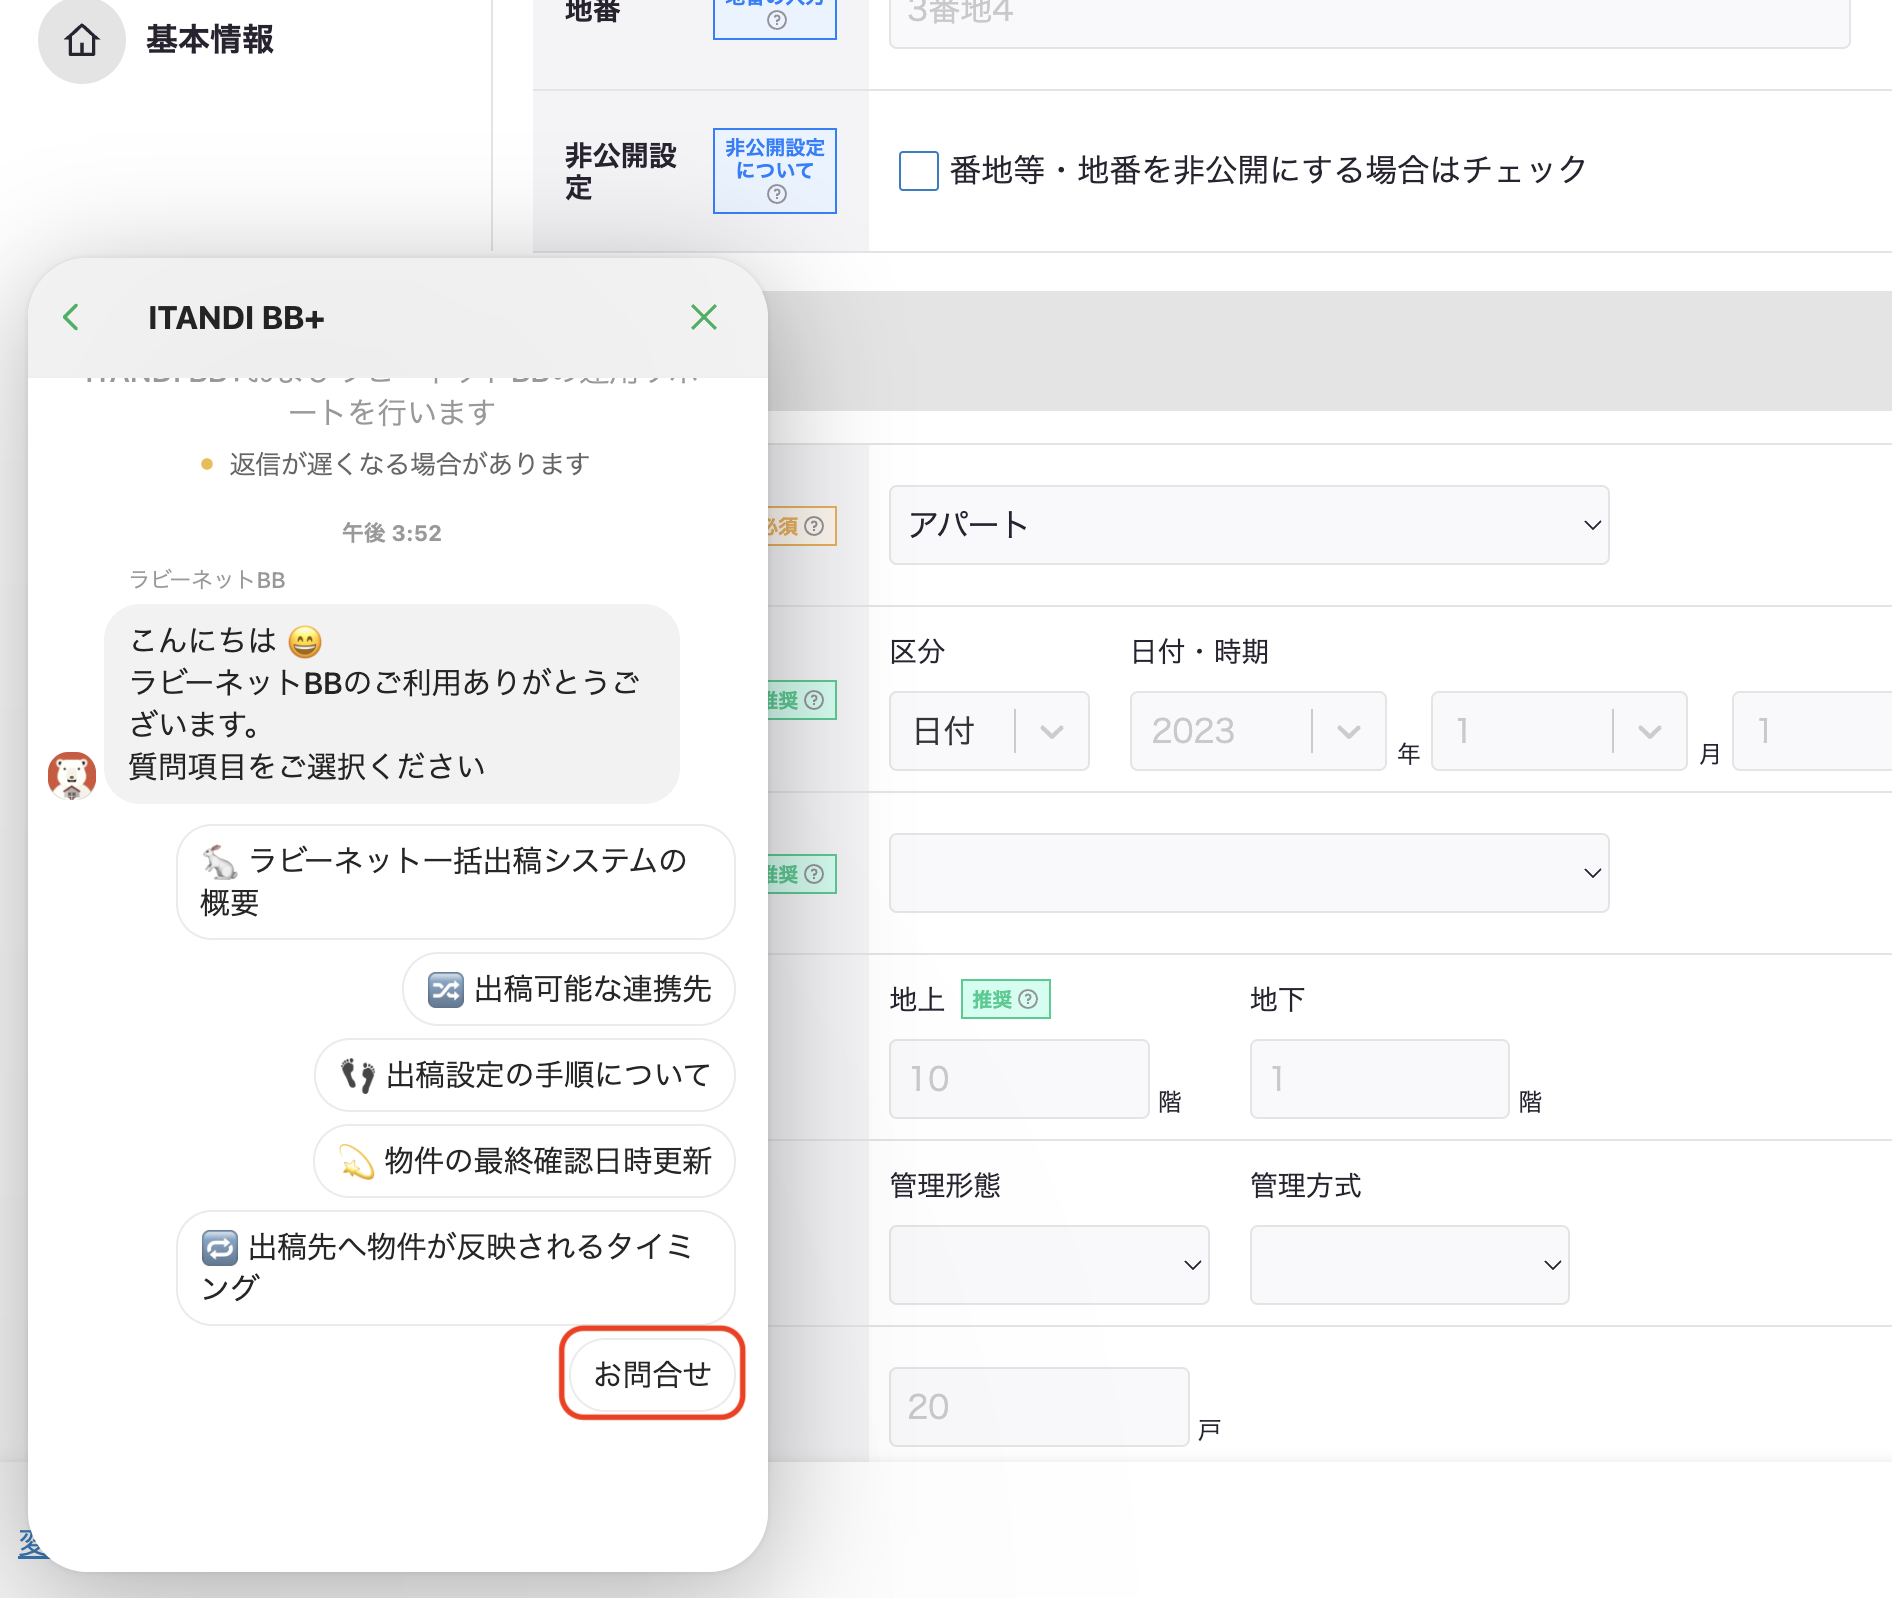Click the day input field after 月
The height and width of the screenshot is (1598, 1892).
click(1811, 731)
